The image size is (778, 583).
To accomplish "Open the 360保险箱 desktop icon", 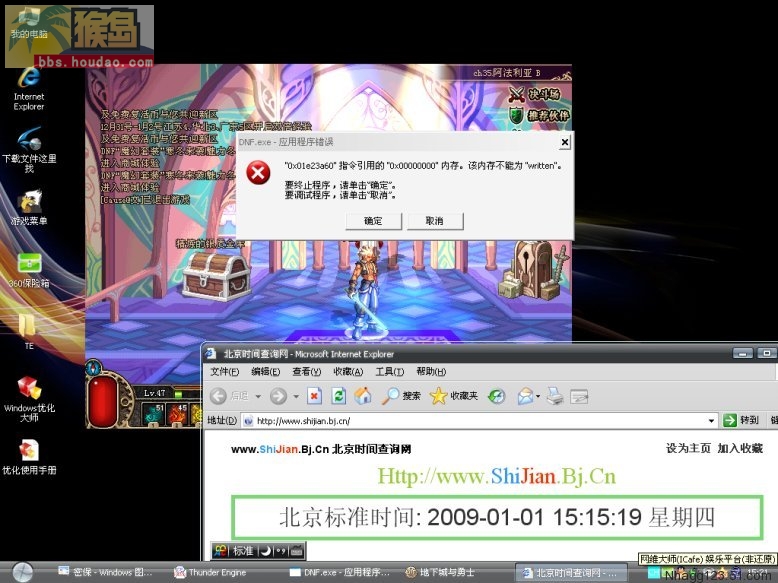I will coord(29,270).
